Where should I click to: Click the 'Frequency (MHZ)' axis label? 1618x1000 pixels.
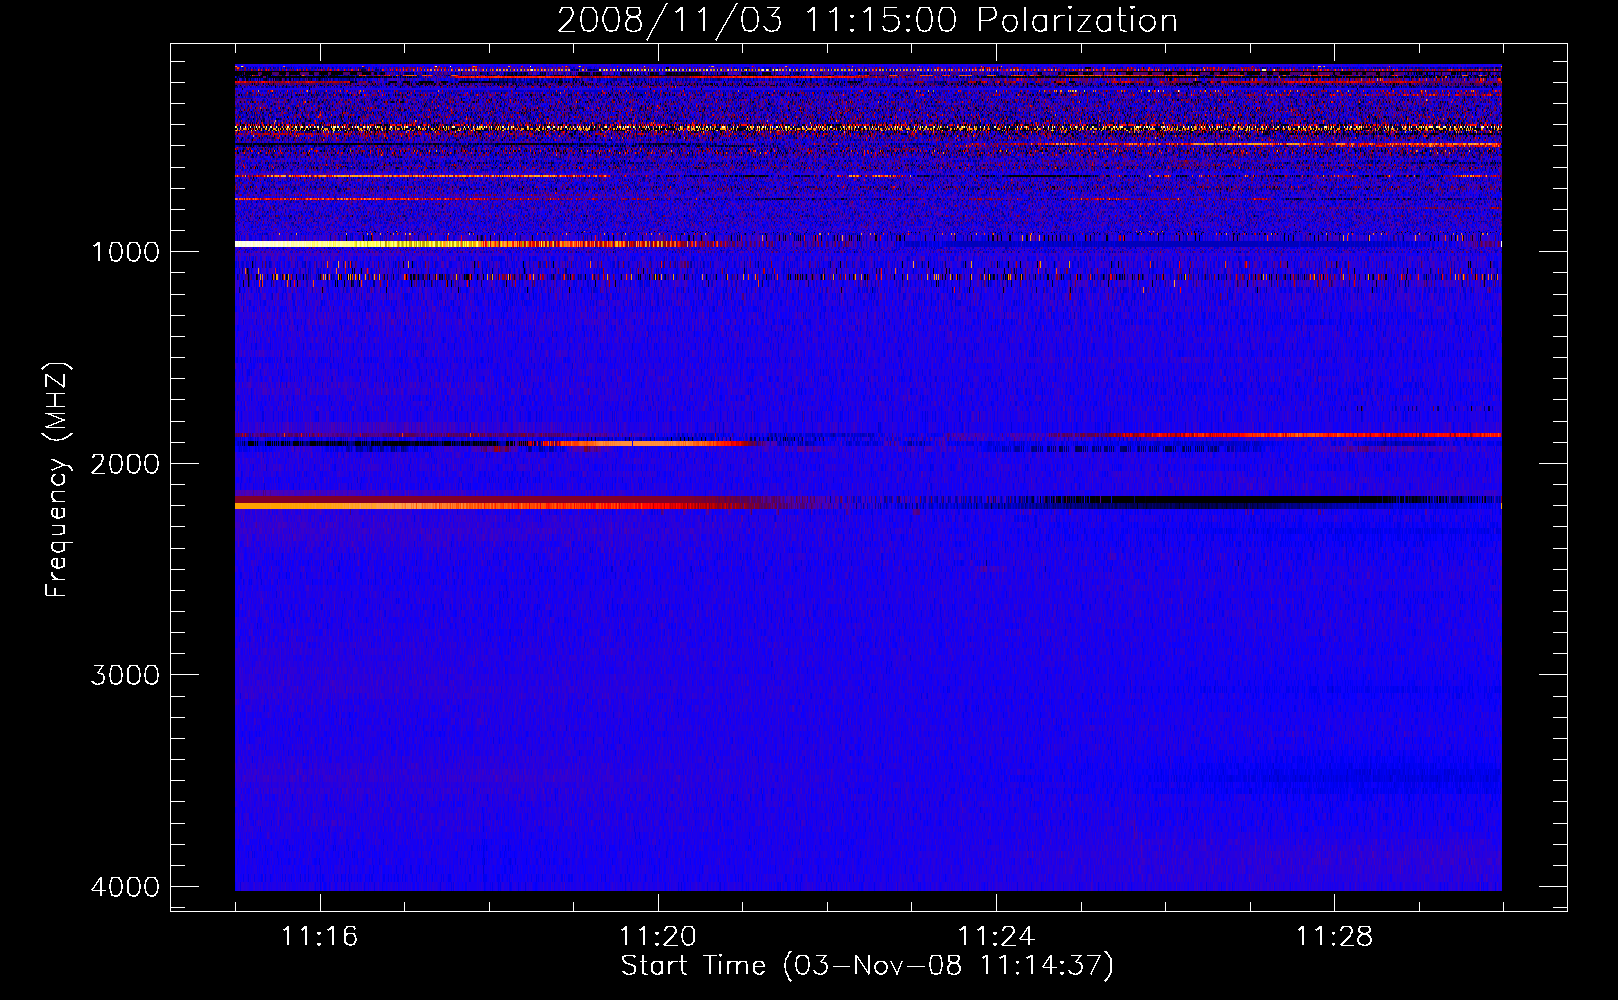point(57,481)
